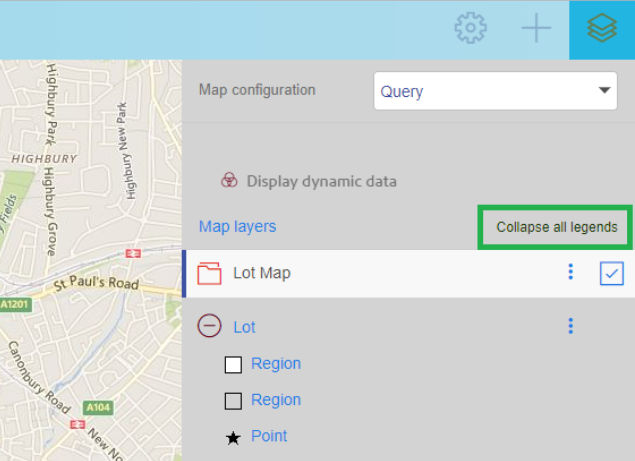The height and width of the screenshot is (461, 635).
Task: Click the Lot Map layer name
Action: (262, 273)
